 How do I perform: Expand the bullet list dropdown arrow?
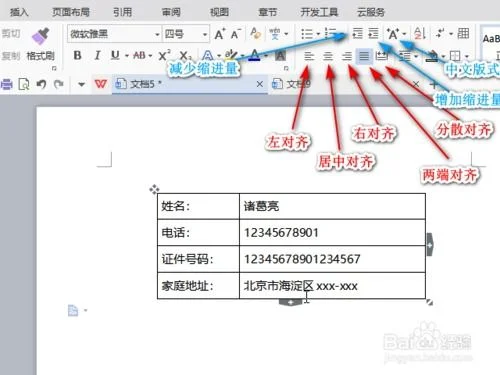pos(318,34)
